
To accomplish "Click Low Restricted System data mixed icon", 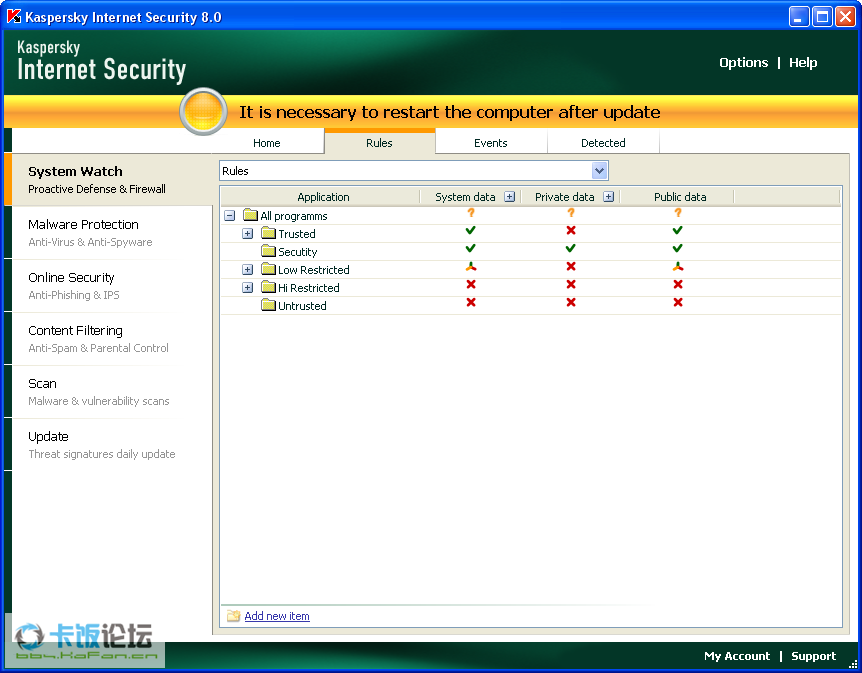I will tap(471, 266).
